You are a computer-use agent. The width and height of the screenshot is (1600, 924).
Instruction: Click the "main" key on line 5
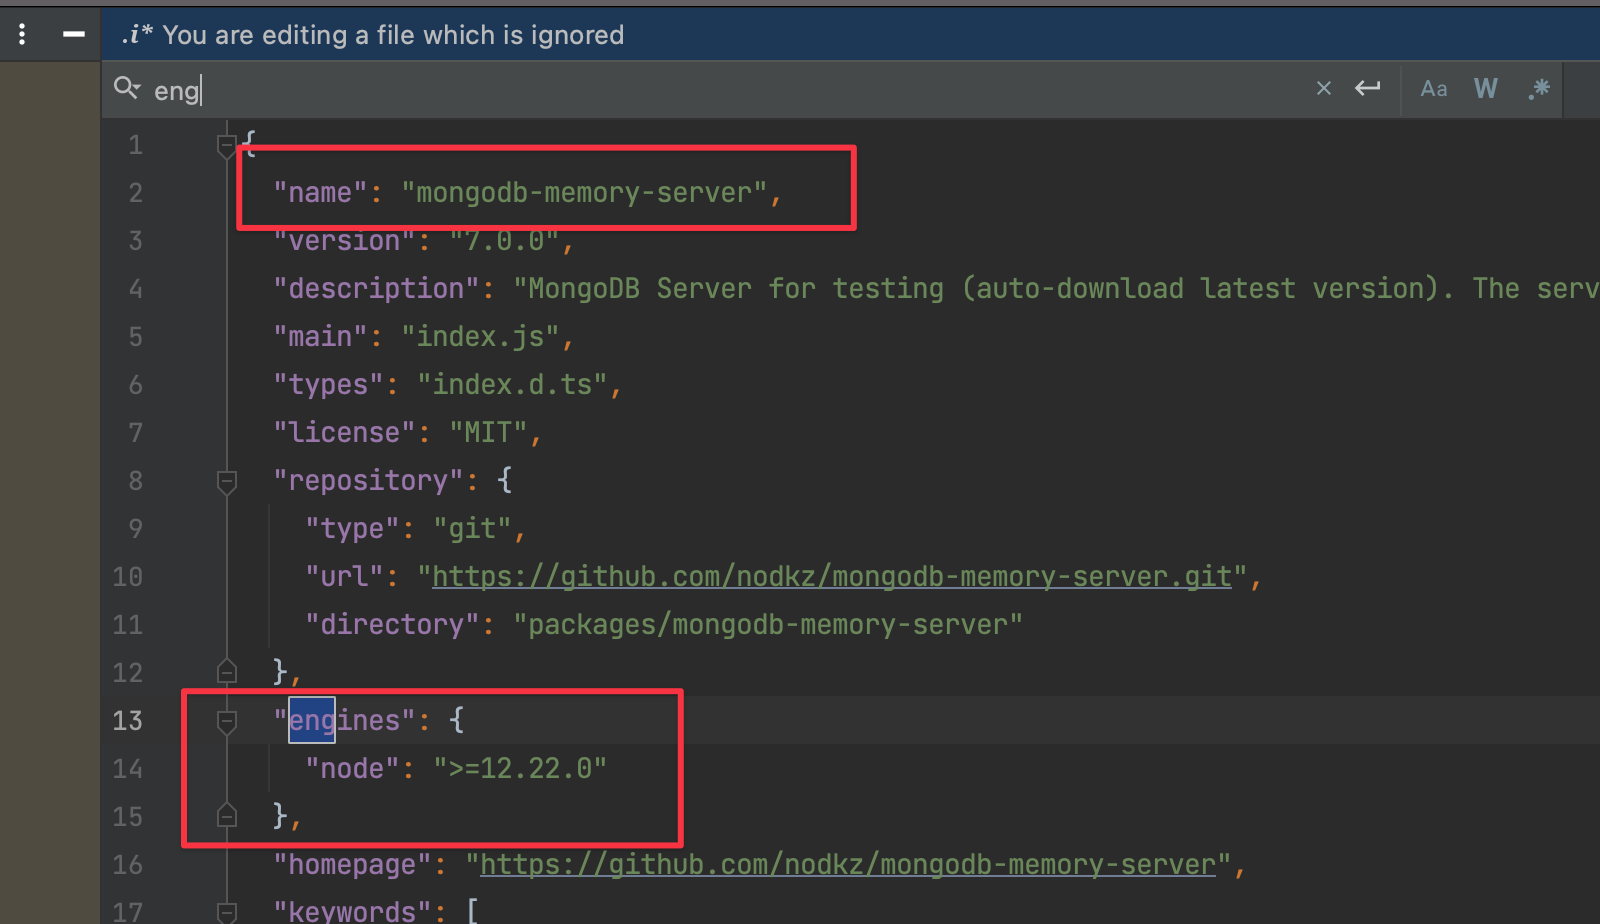click(320, 337)
